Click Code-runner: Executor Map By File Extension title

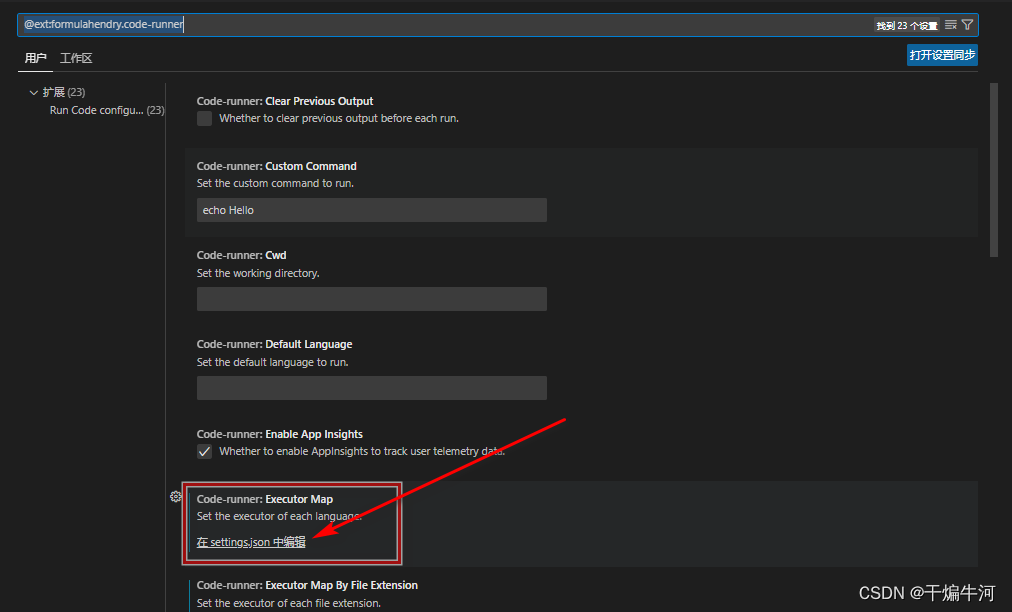[x=307, y=586]
